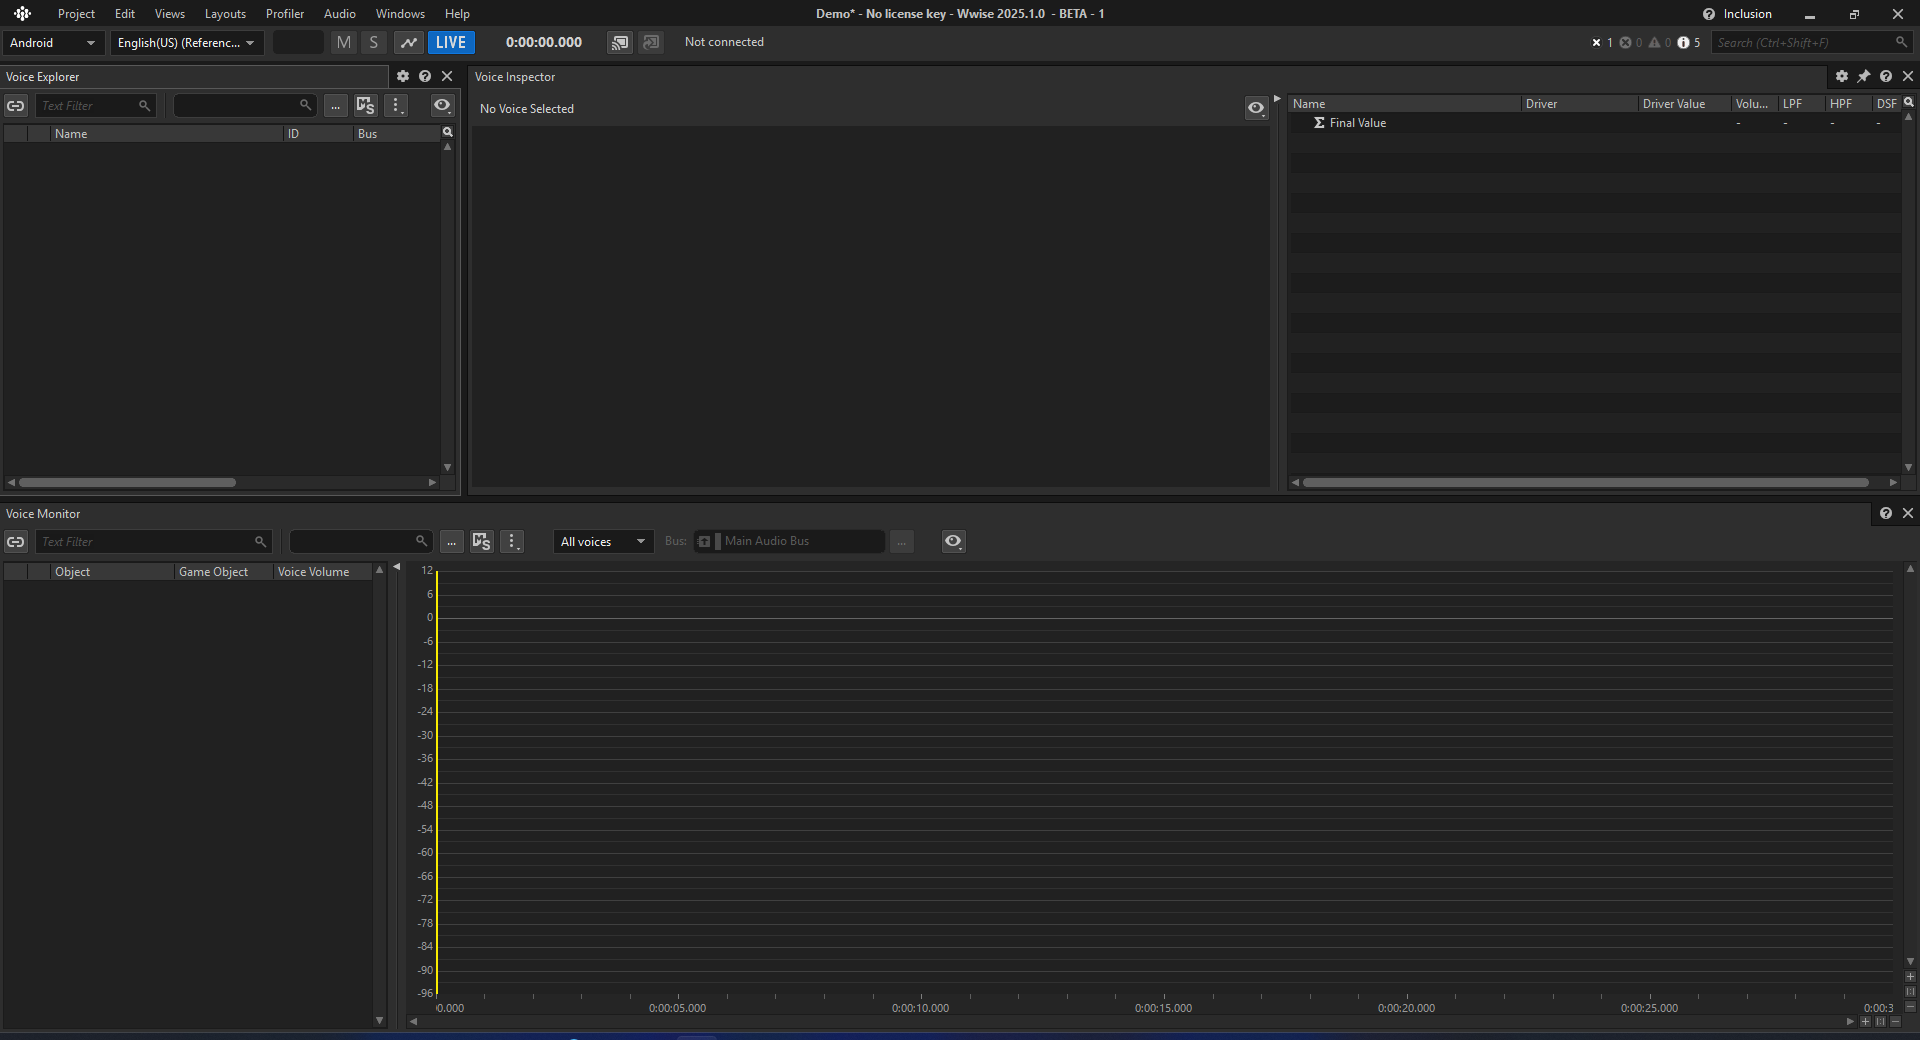Image resolution: width=1928 pixels, height=1040 pixels.
Task: Open the Android platform dropdown
Action: (x=52, y=43)
